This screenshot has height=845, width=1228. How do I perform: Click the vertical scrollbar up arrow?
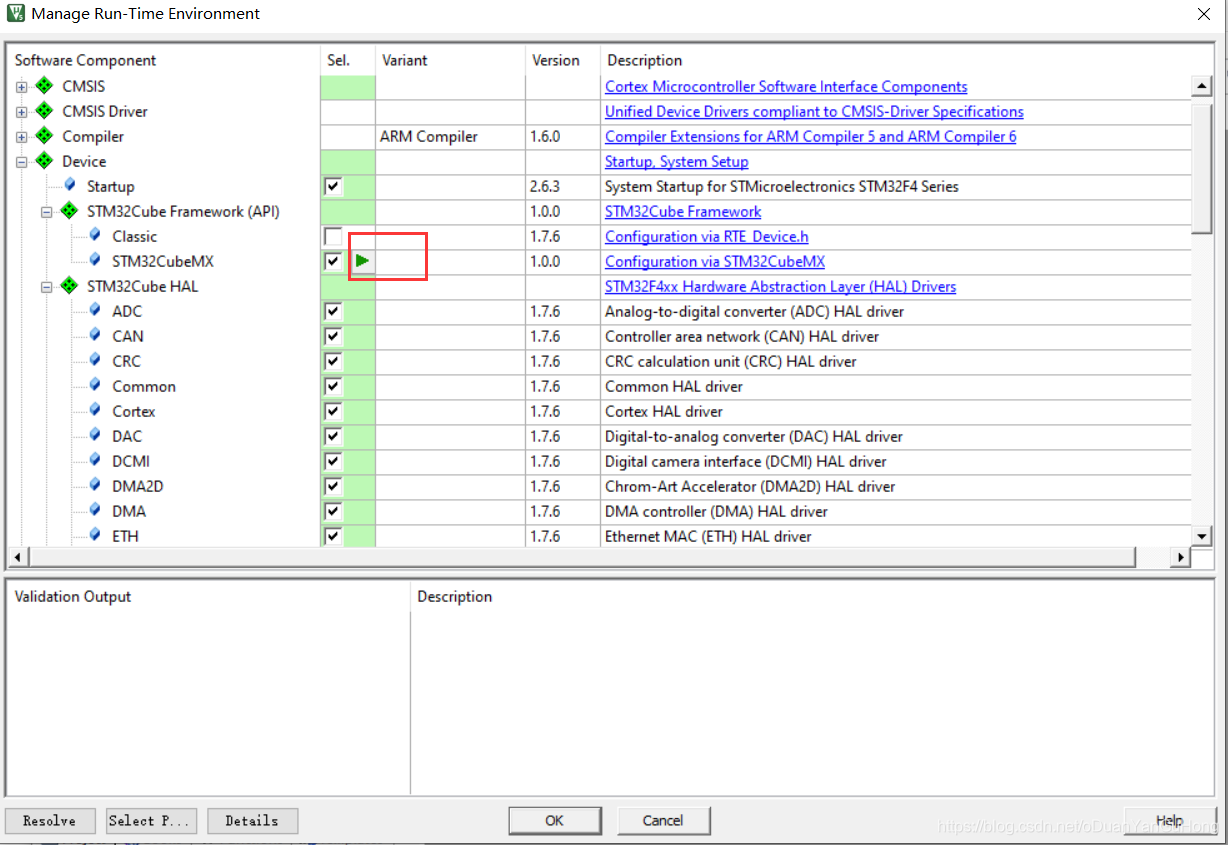tap(1203, 87)
